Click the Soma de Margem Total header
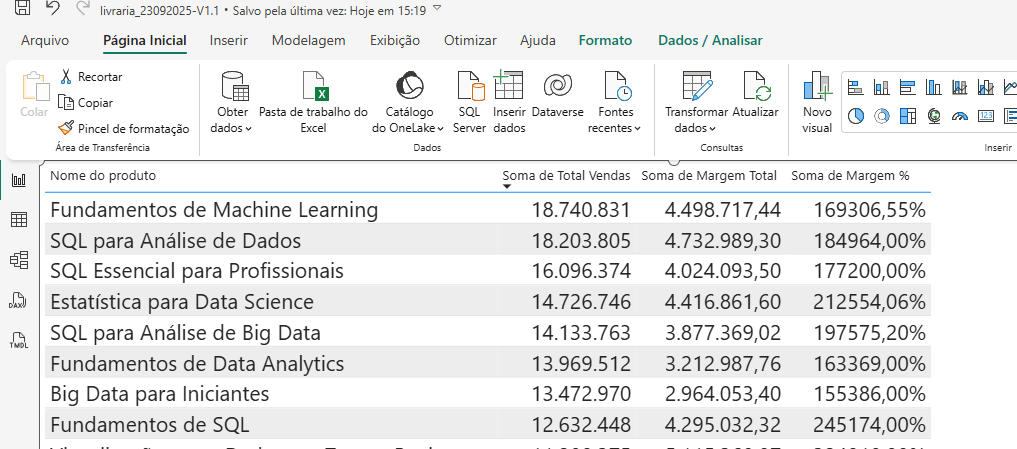The width and height of the screenshot is (1017, 449). click(709, 176)
